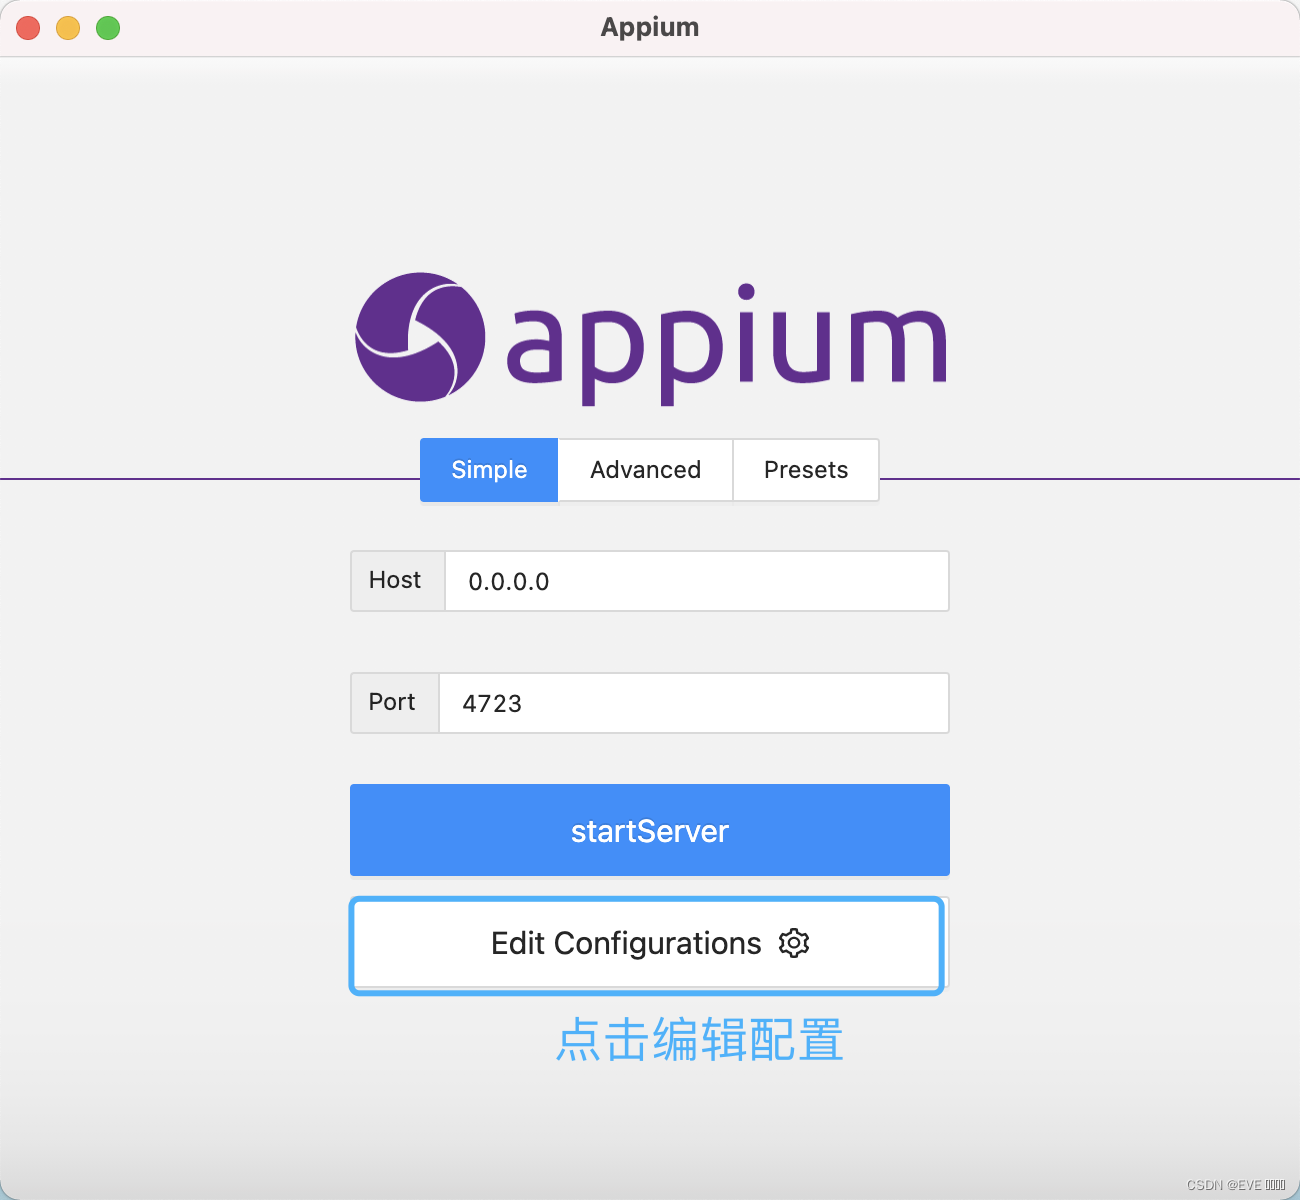Click the Port label
Viewport: 1300px width, 1200px height.
393,702
